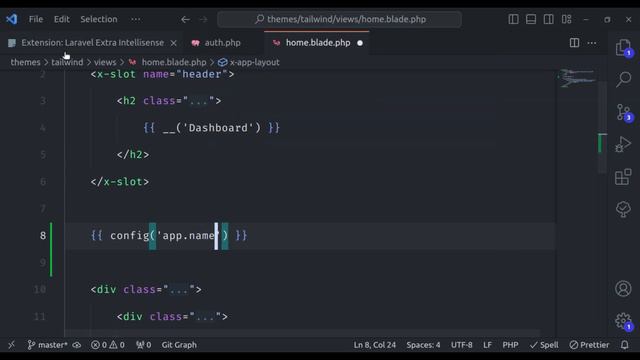Open the Edit menu
Screen dimensions: 640x360
(62, 19)
